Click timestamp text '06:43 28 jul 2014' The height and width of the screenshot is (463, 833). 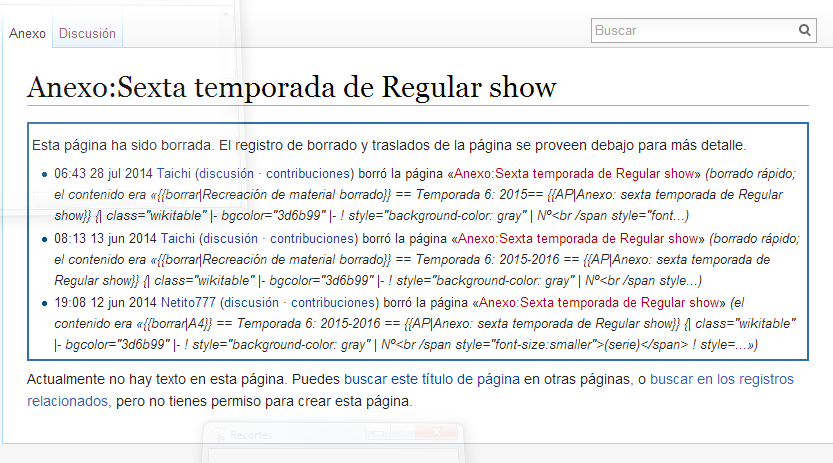[103, 174]
